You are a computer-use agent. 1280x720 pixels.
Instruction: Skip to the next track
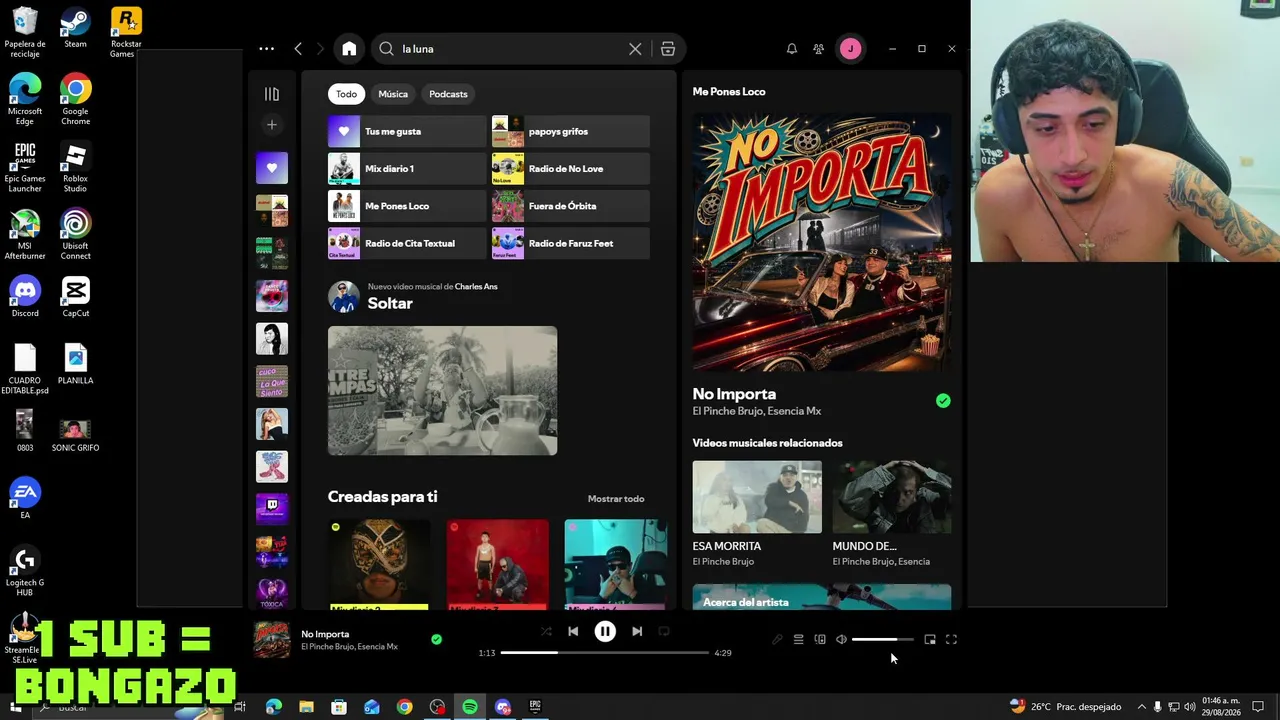(637, 631)
